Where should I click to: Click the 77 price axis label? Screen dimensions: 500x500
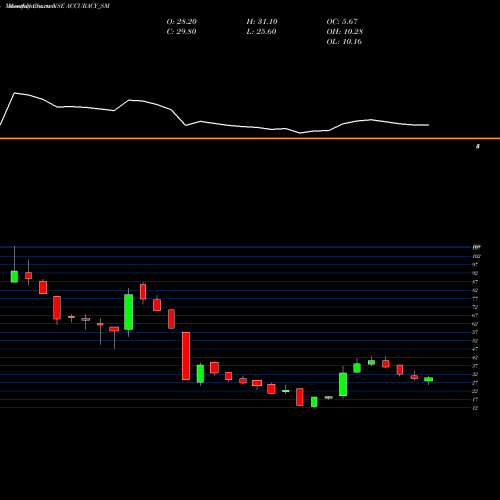(475, 298)
